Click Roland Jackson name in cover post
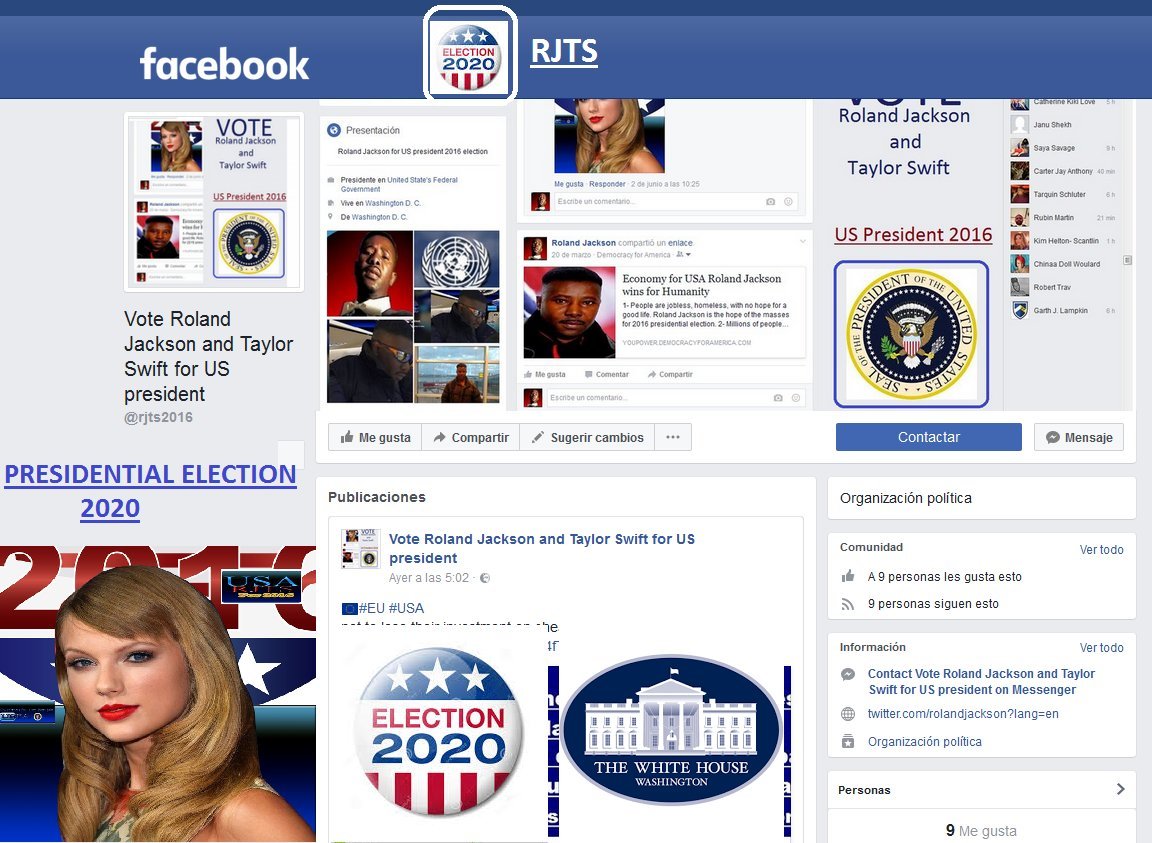Image resolution: width=1152 pixels, height=843 pixels. [x=583, y=243]
